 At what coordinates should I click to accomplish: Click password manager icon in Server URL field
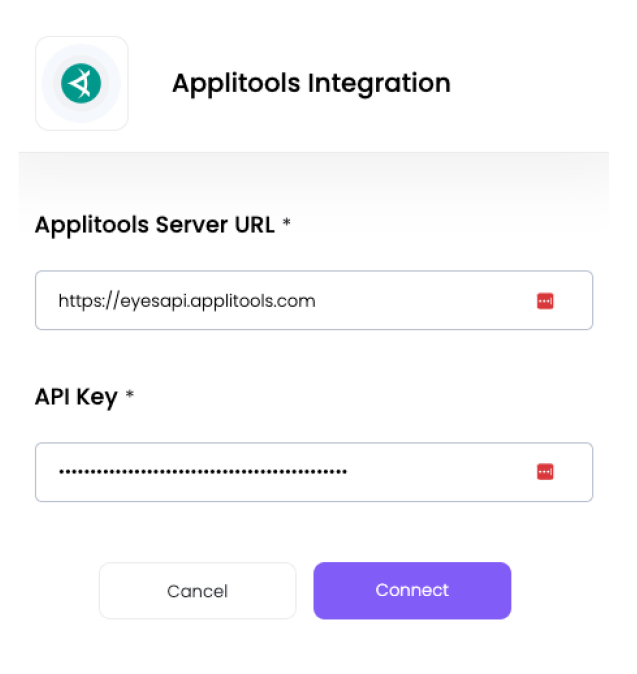pos(545,301)
